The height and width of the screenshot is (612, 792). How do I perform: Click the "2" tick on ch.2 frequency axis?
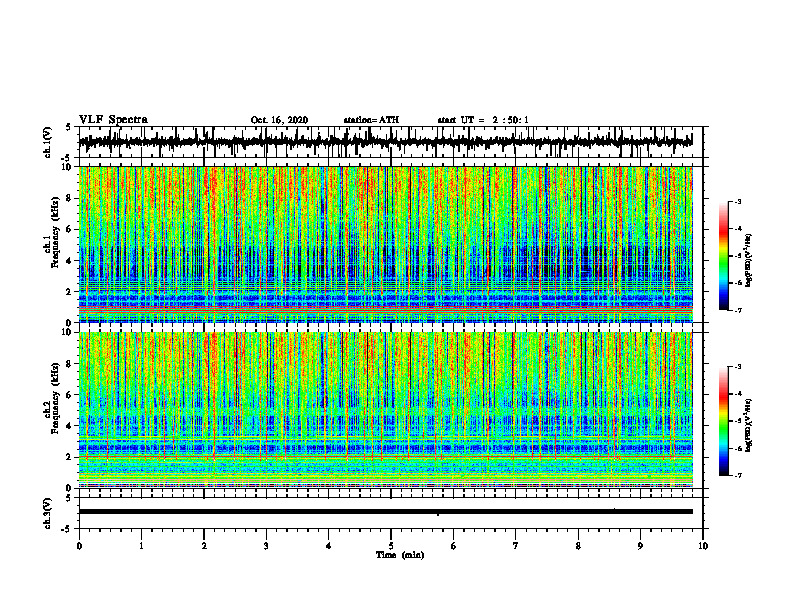pyautogui.click(x=70, y=457)
